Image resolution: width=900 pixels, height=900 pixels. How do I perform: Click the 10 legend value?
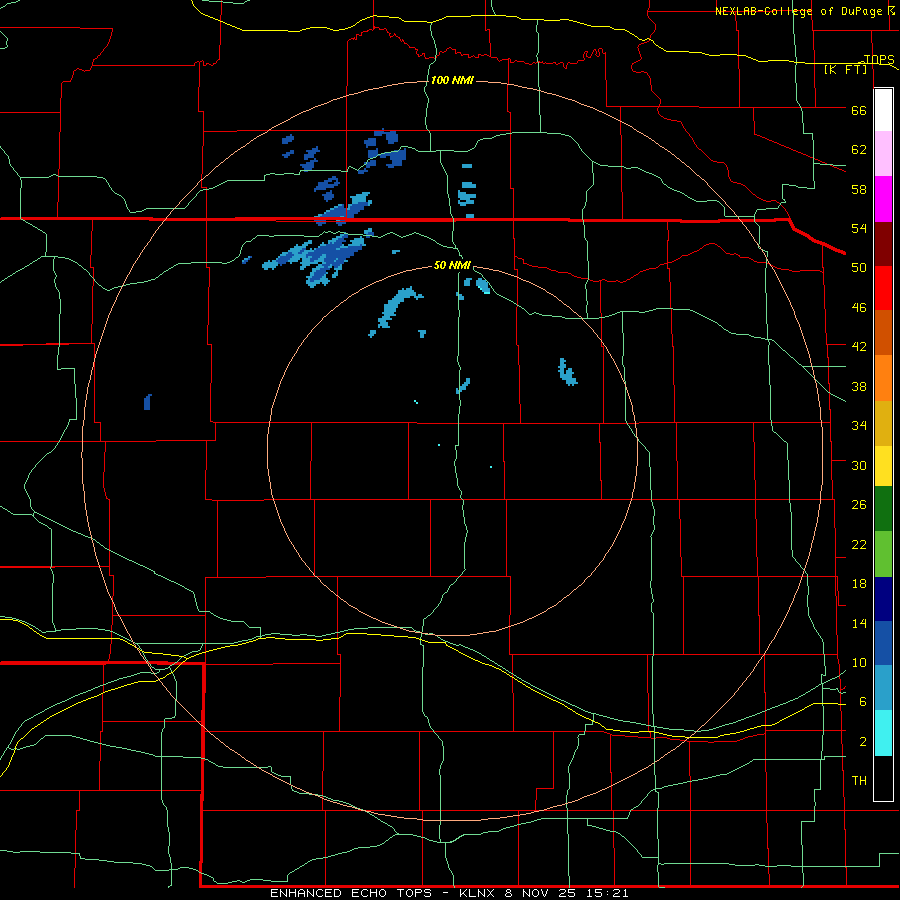tap(859, 663)
